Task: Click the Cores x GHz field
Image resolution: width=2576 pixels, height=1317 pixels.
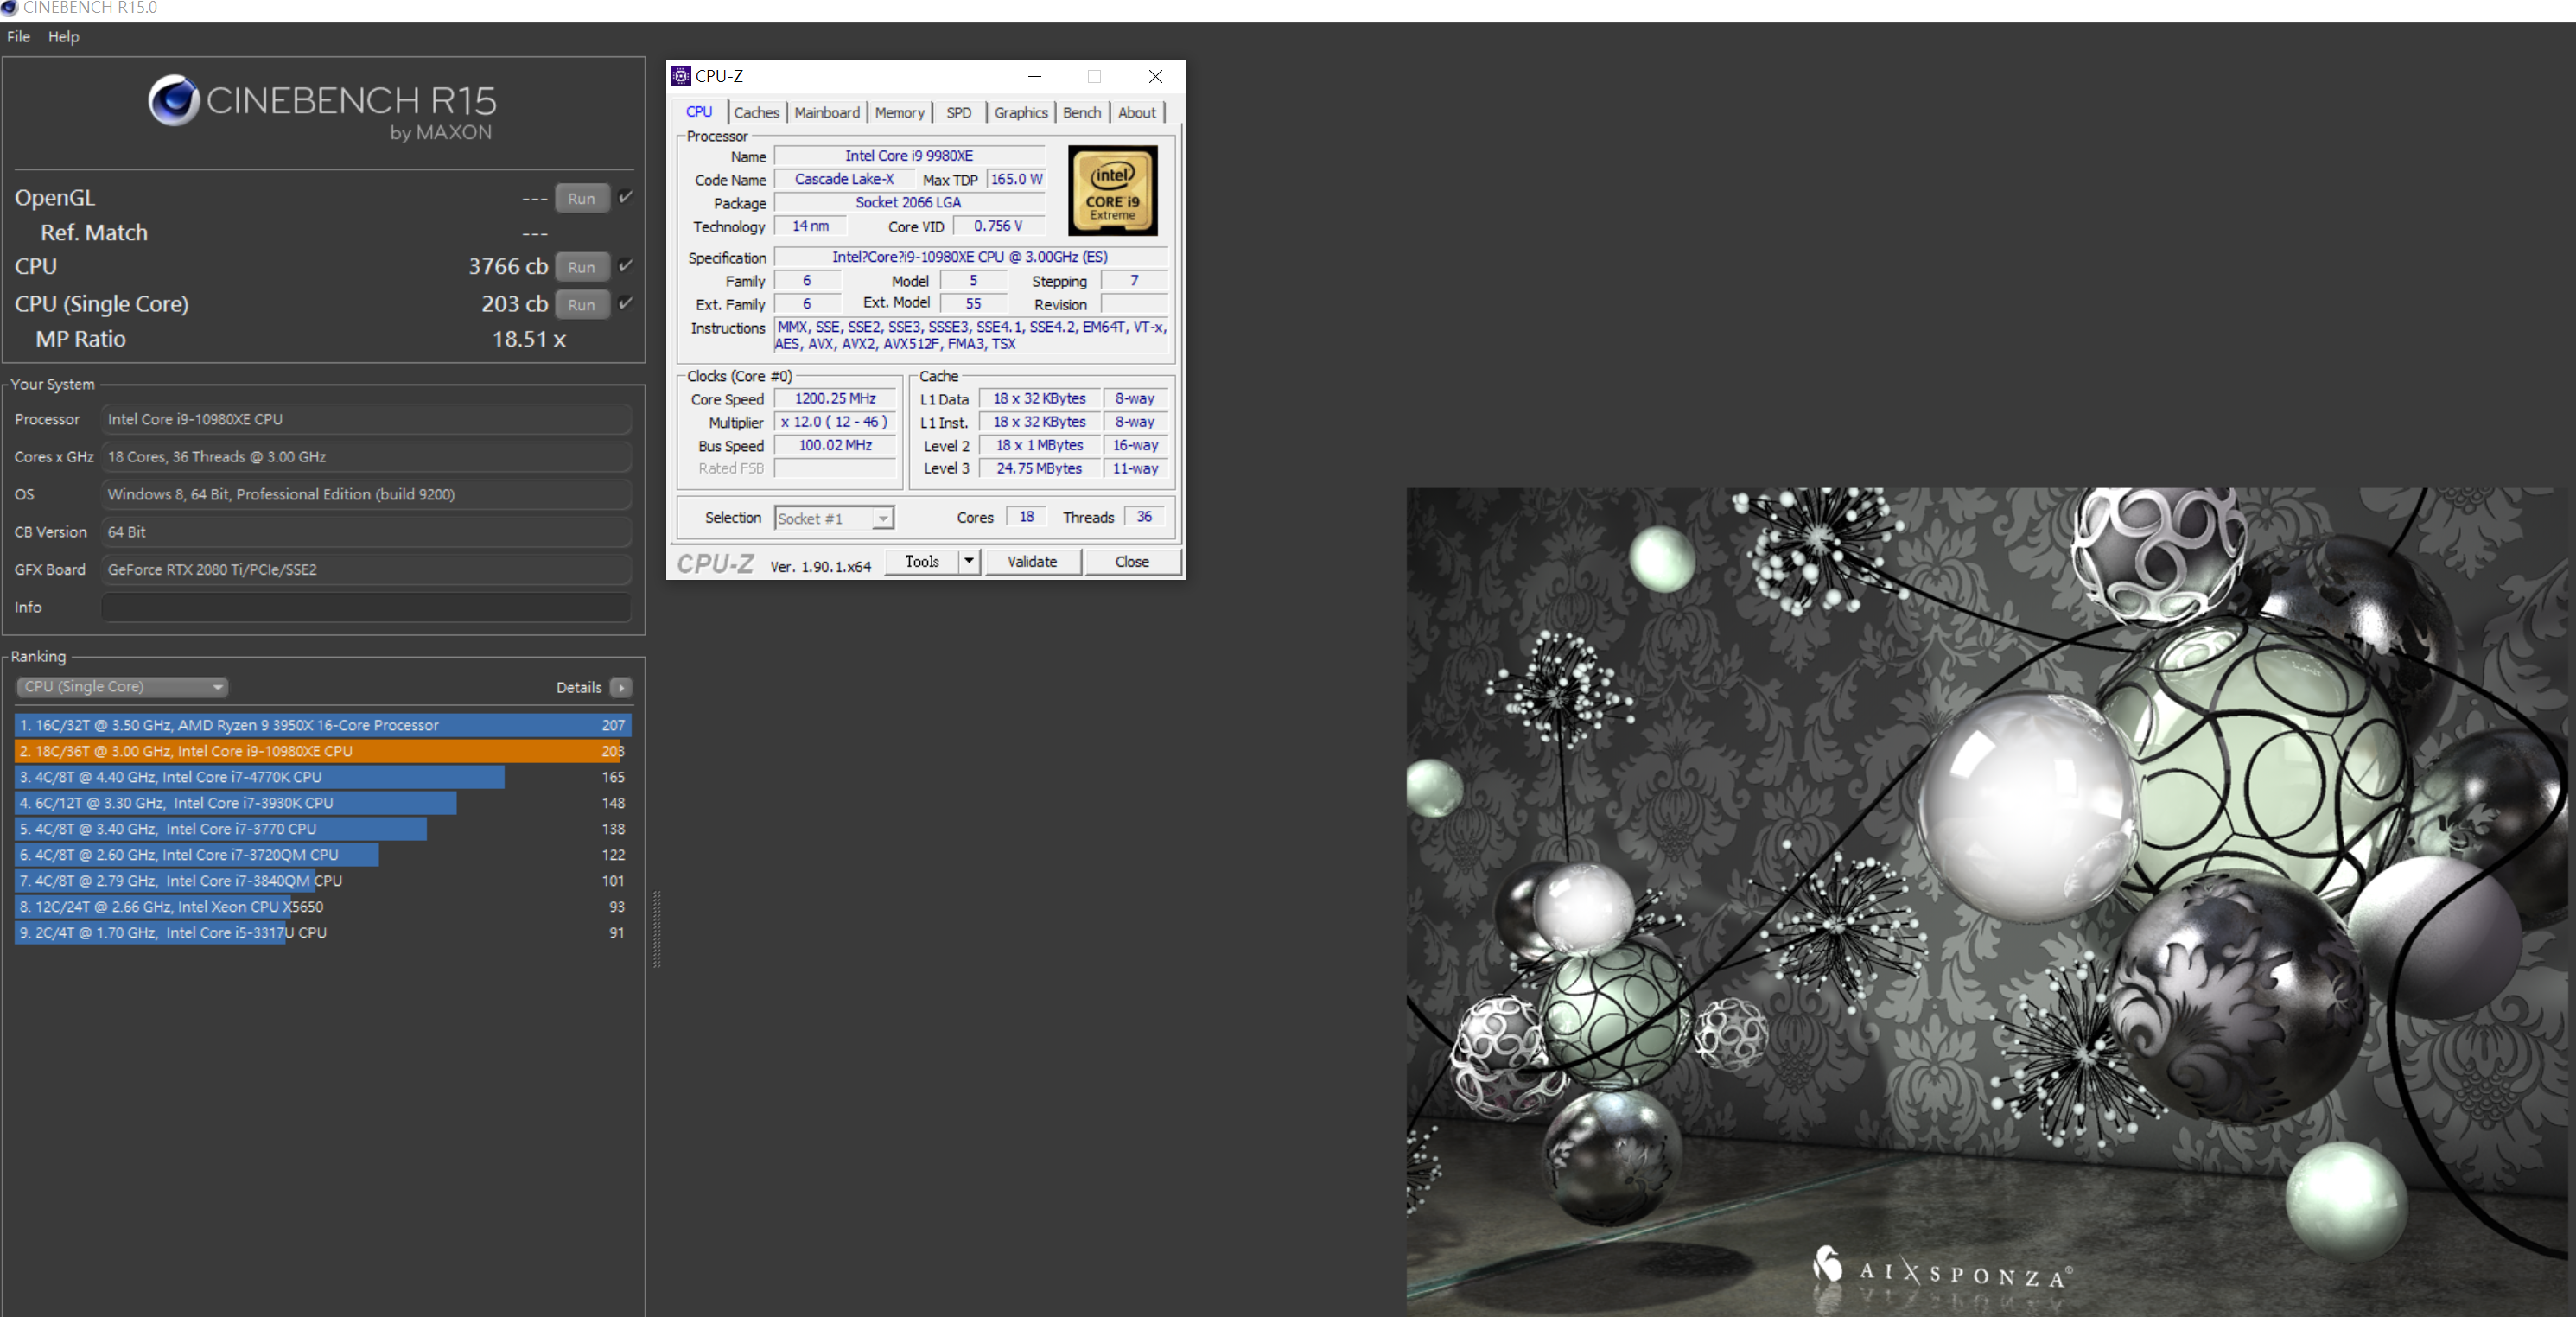Action: [x=366, y=456]
